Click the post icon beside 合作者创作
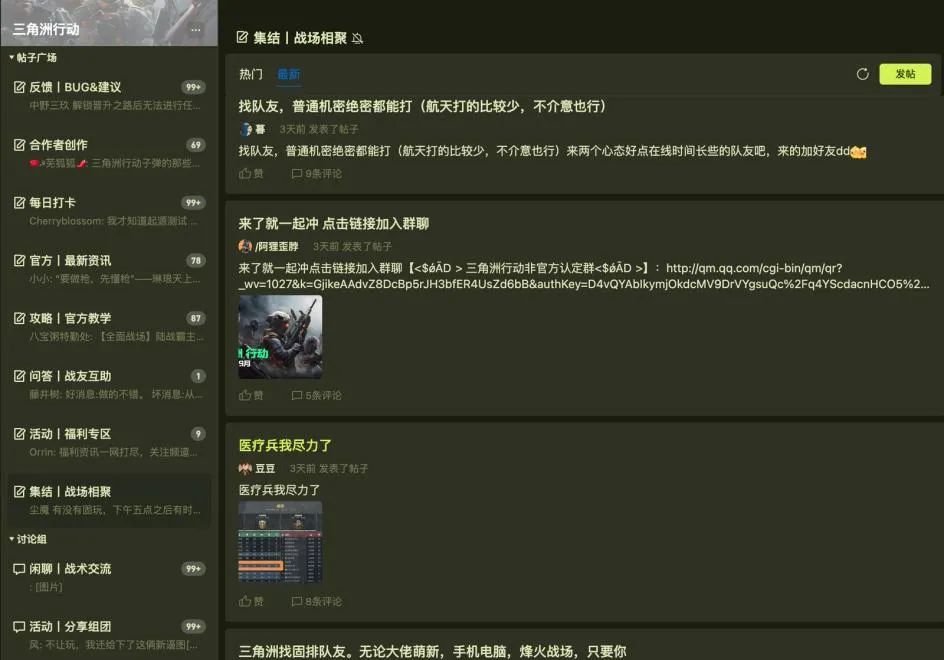The width and height of the screenshot is (944, 660). coord(19,145)
